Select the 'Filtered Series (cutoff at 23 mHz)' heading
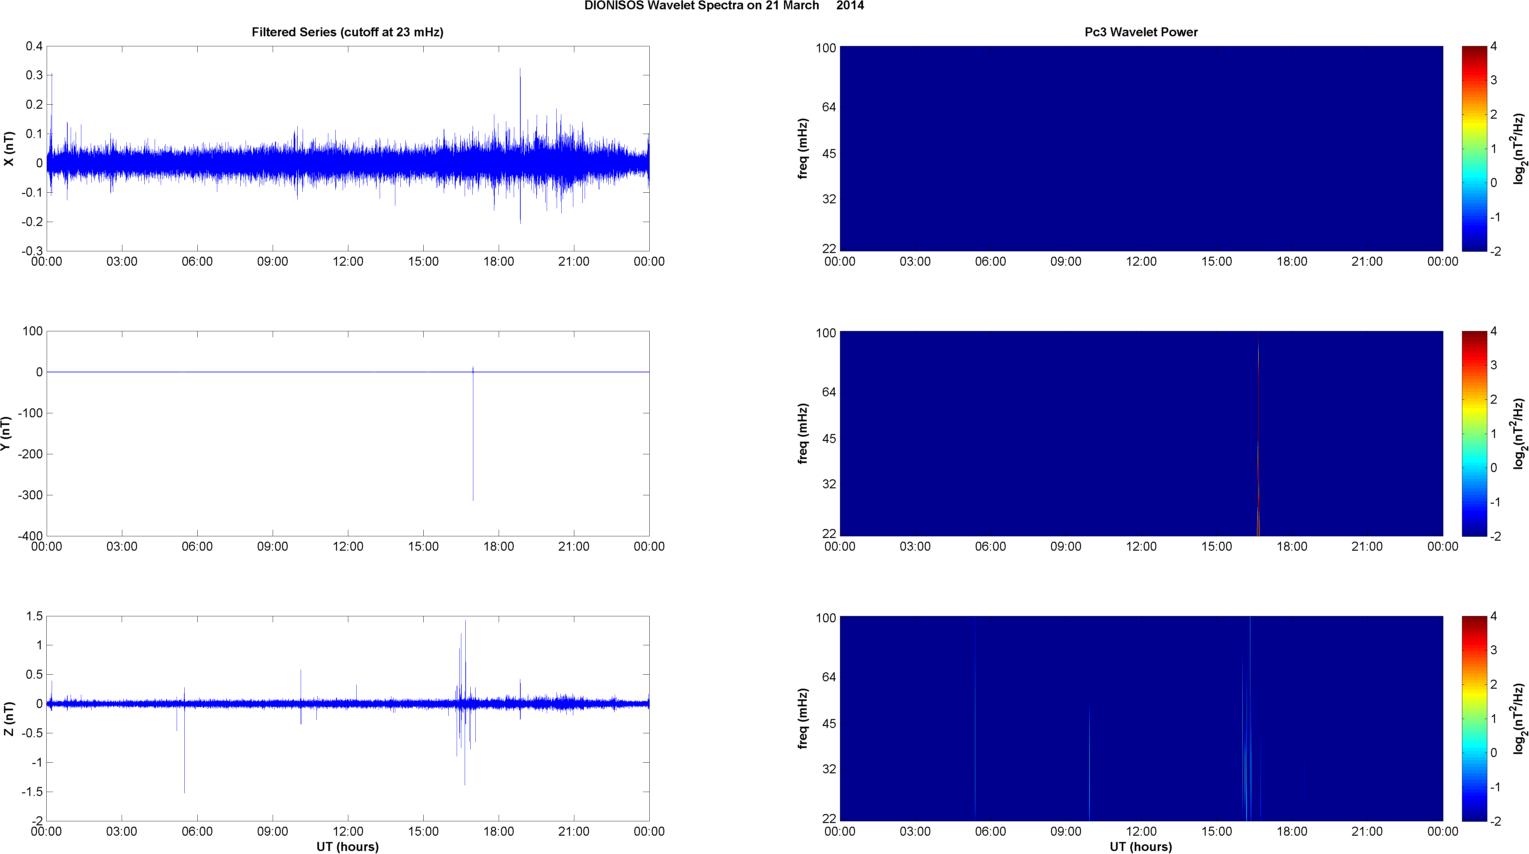The width and height of the screenshot is (1529, 854). (347, 32)
